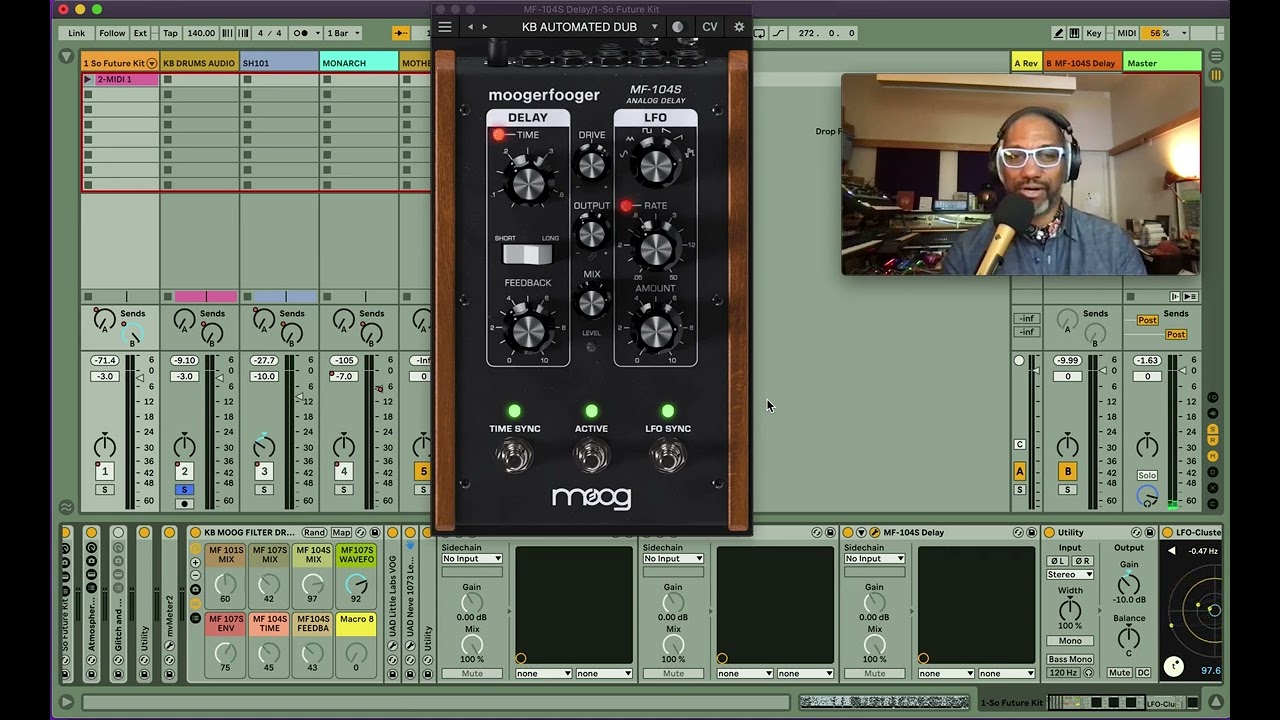Flip the TIME SYNC toggle switch
The height and width of the screenshot is (720, 1280).
[x=514, y=456]
